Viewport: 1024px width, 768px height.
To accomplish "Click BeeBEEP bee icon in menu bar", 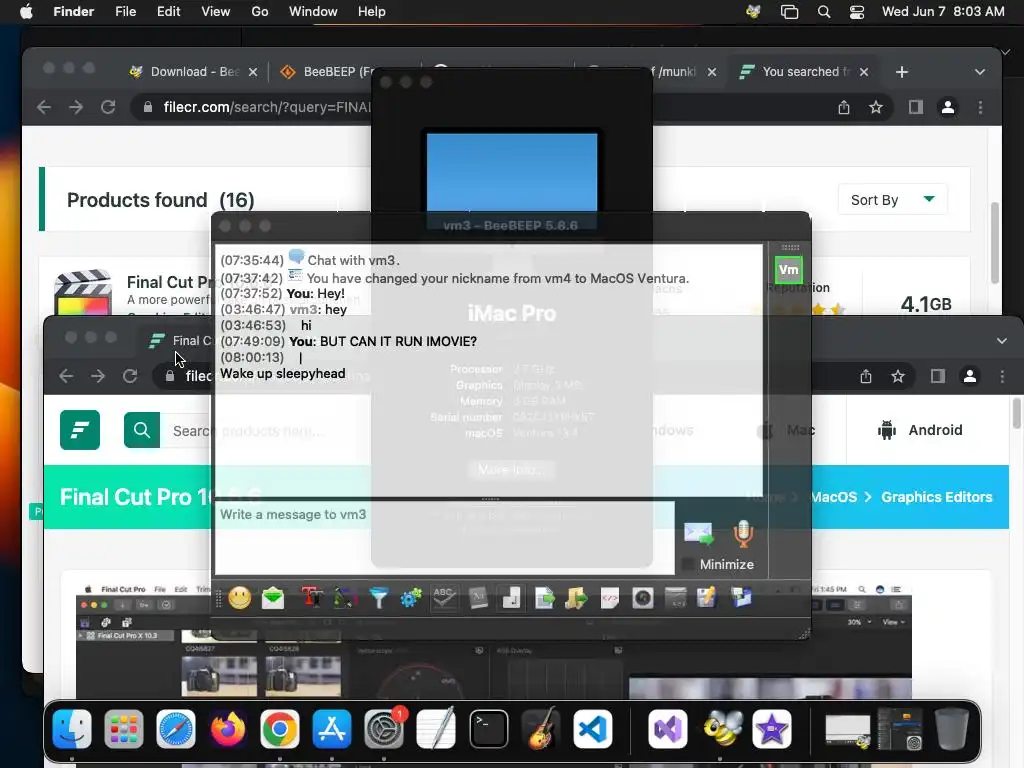I will click(753, 12).
